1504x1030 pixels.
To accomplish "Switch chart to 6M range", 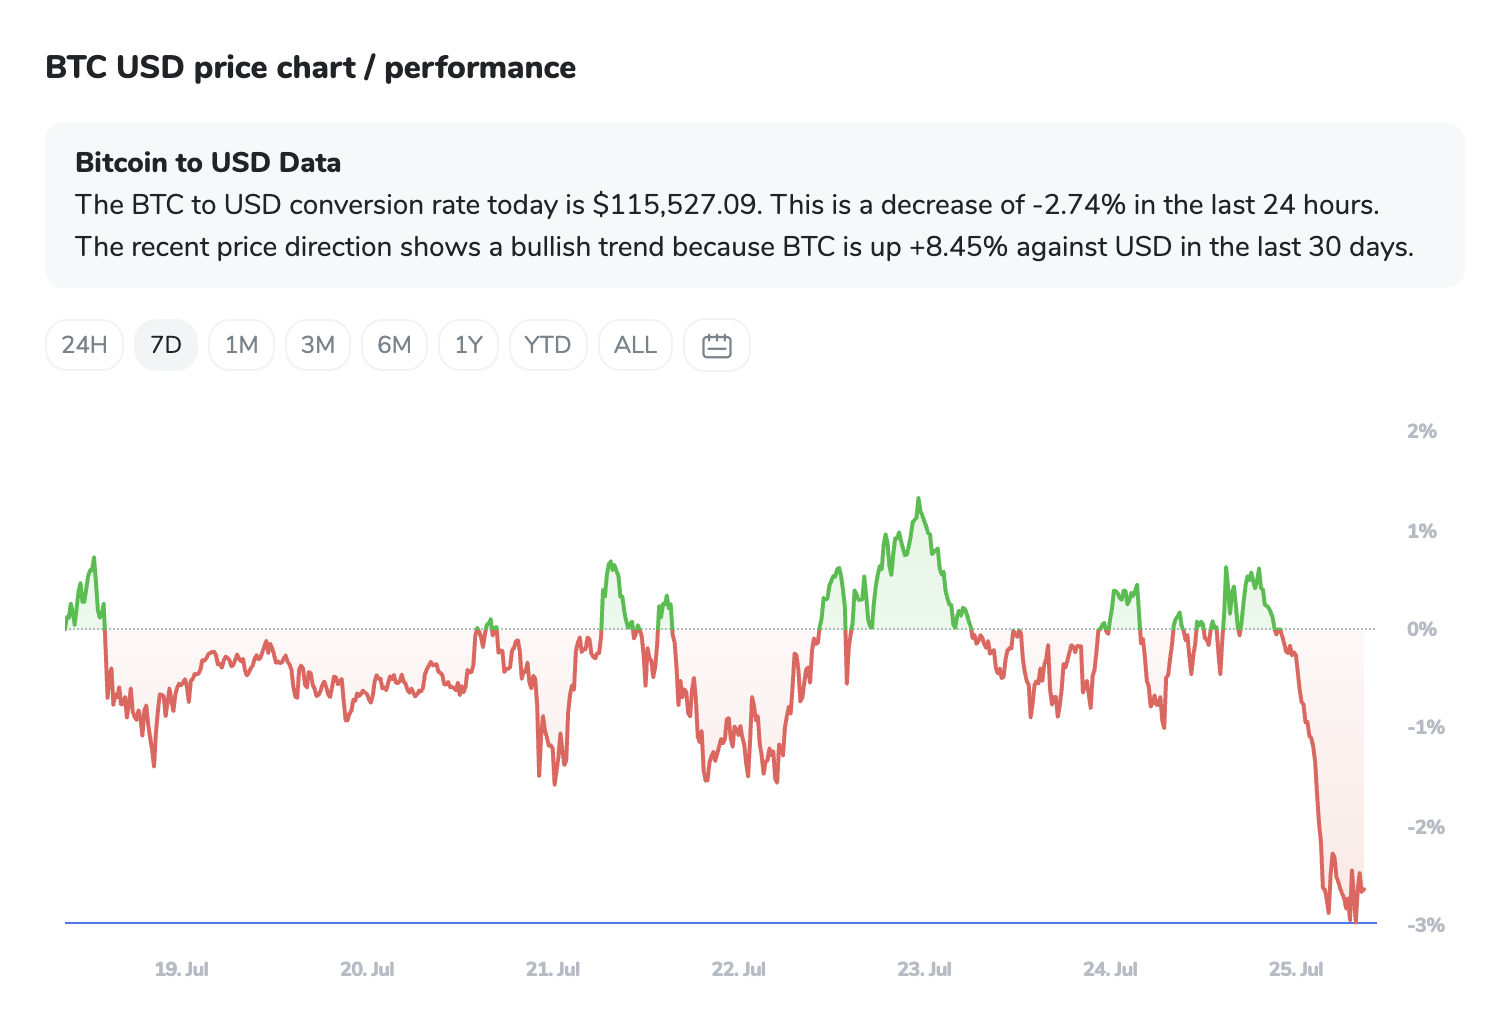I will [394, 345].
